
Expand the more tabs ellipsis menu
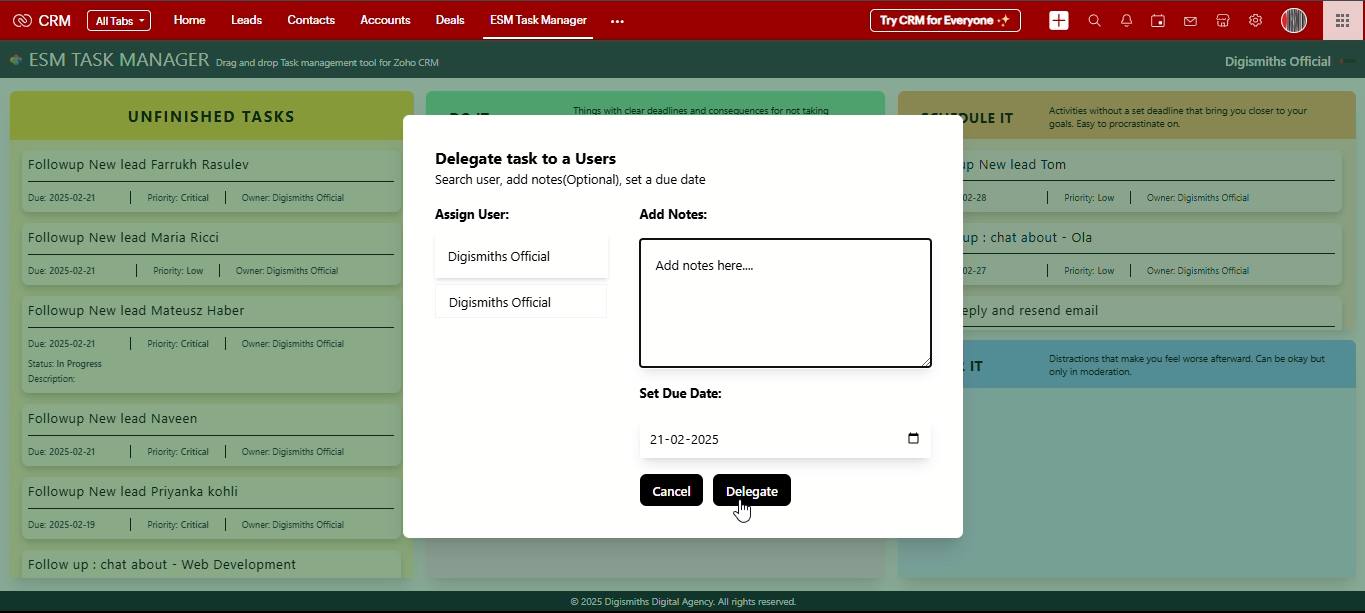tap(617, 20)
